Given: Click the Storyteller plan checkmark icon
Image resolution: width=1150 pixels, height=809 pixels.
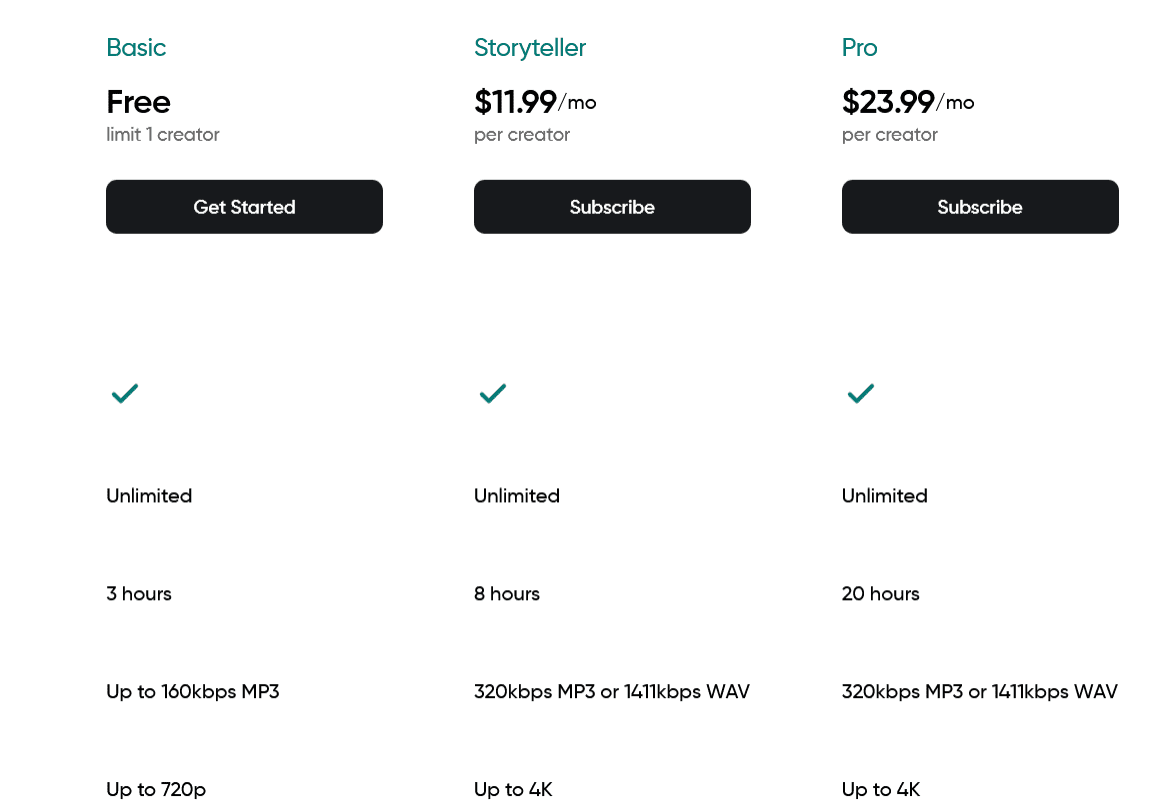Looking at the screenshot, I should [493, 393].
